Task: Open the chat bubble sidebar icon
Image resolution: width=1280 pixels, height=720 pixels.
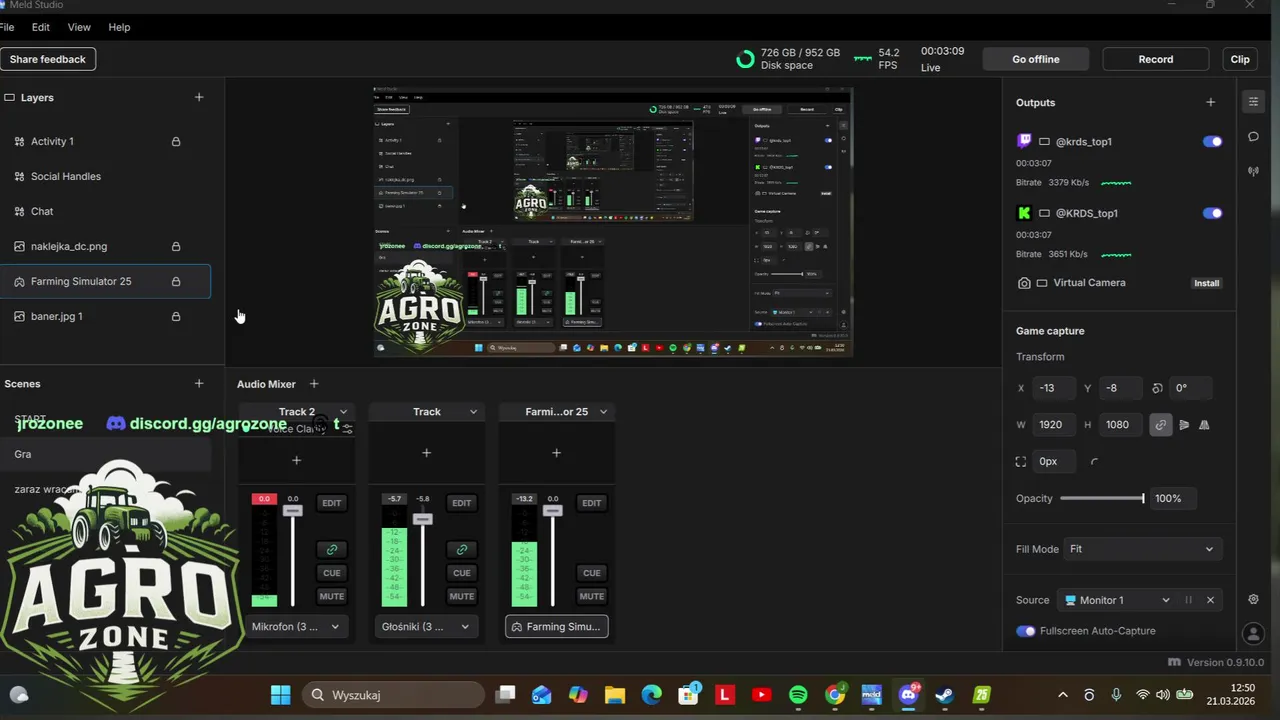Action: click(x=1253, y=136)
